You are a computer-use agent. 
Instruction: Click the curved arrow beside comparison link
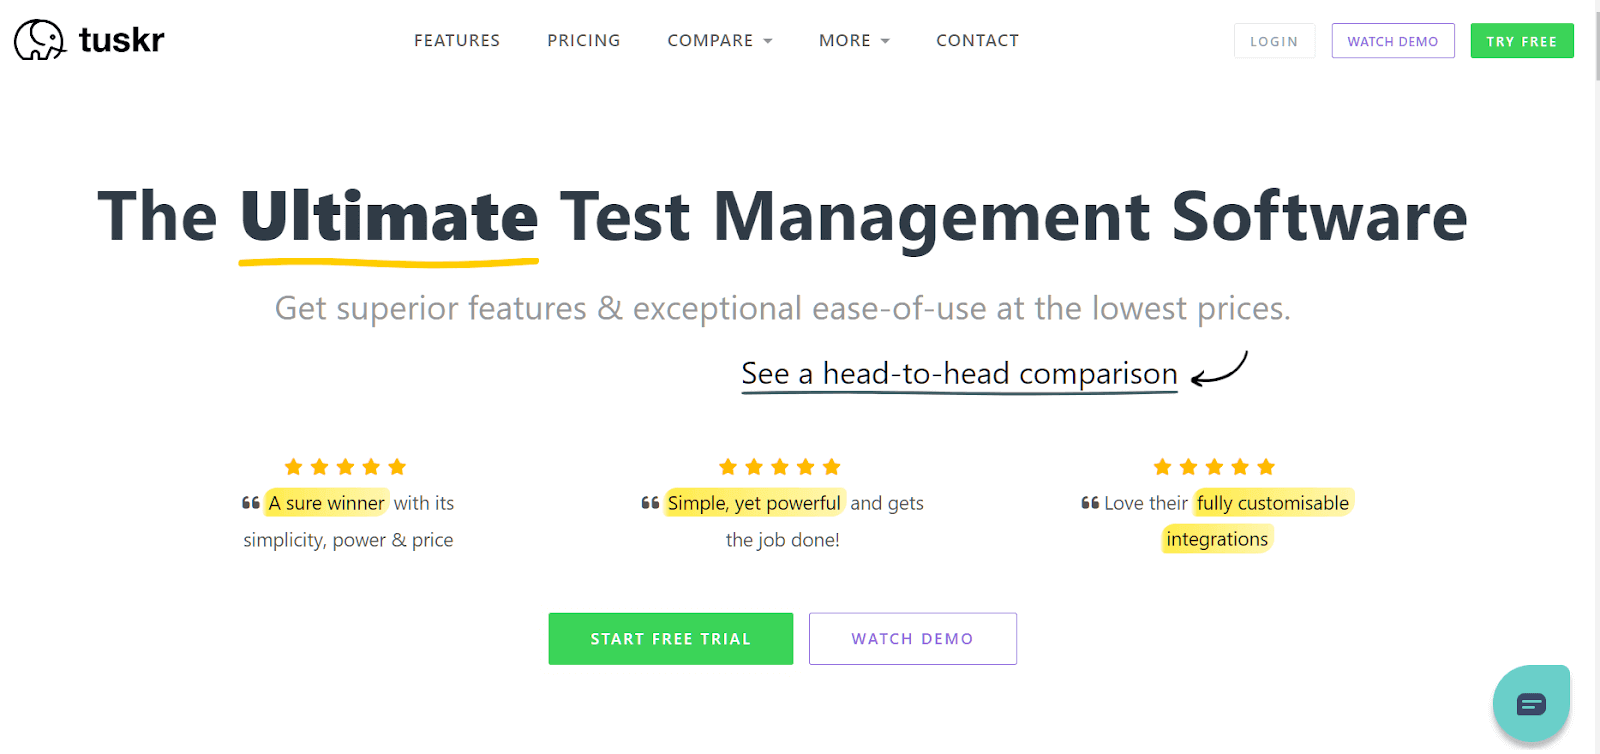[1220, 369]
